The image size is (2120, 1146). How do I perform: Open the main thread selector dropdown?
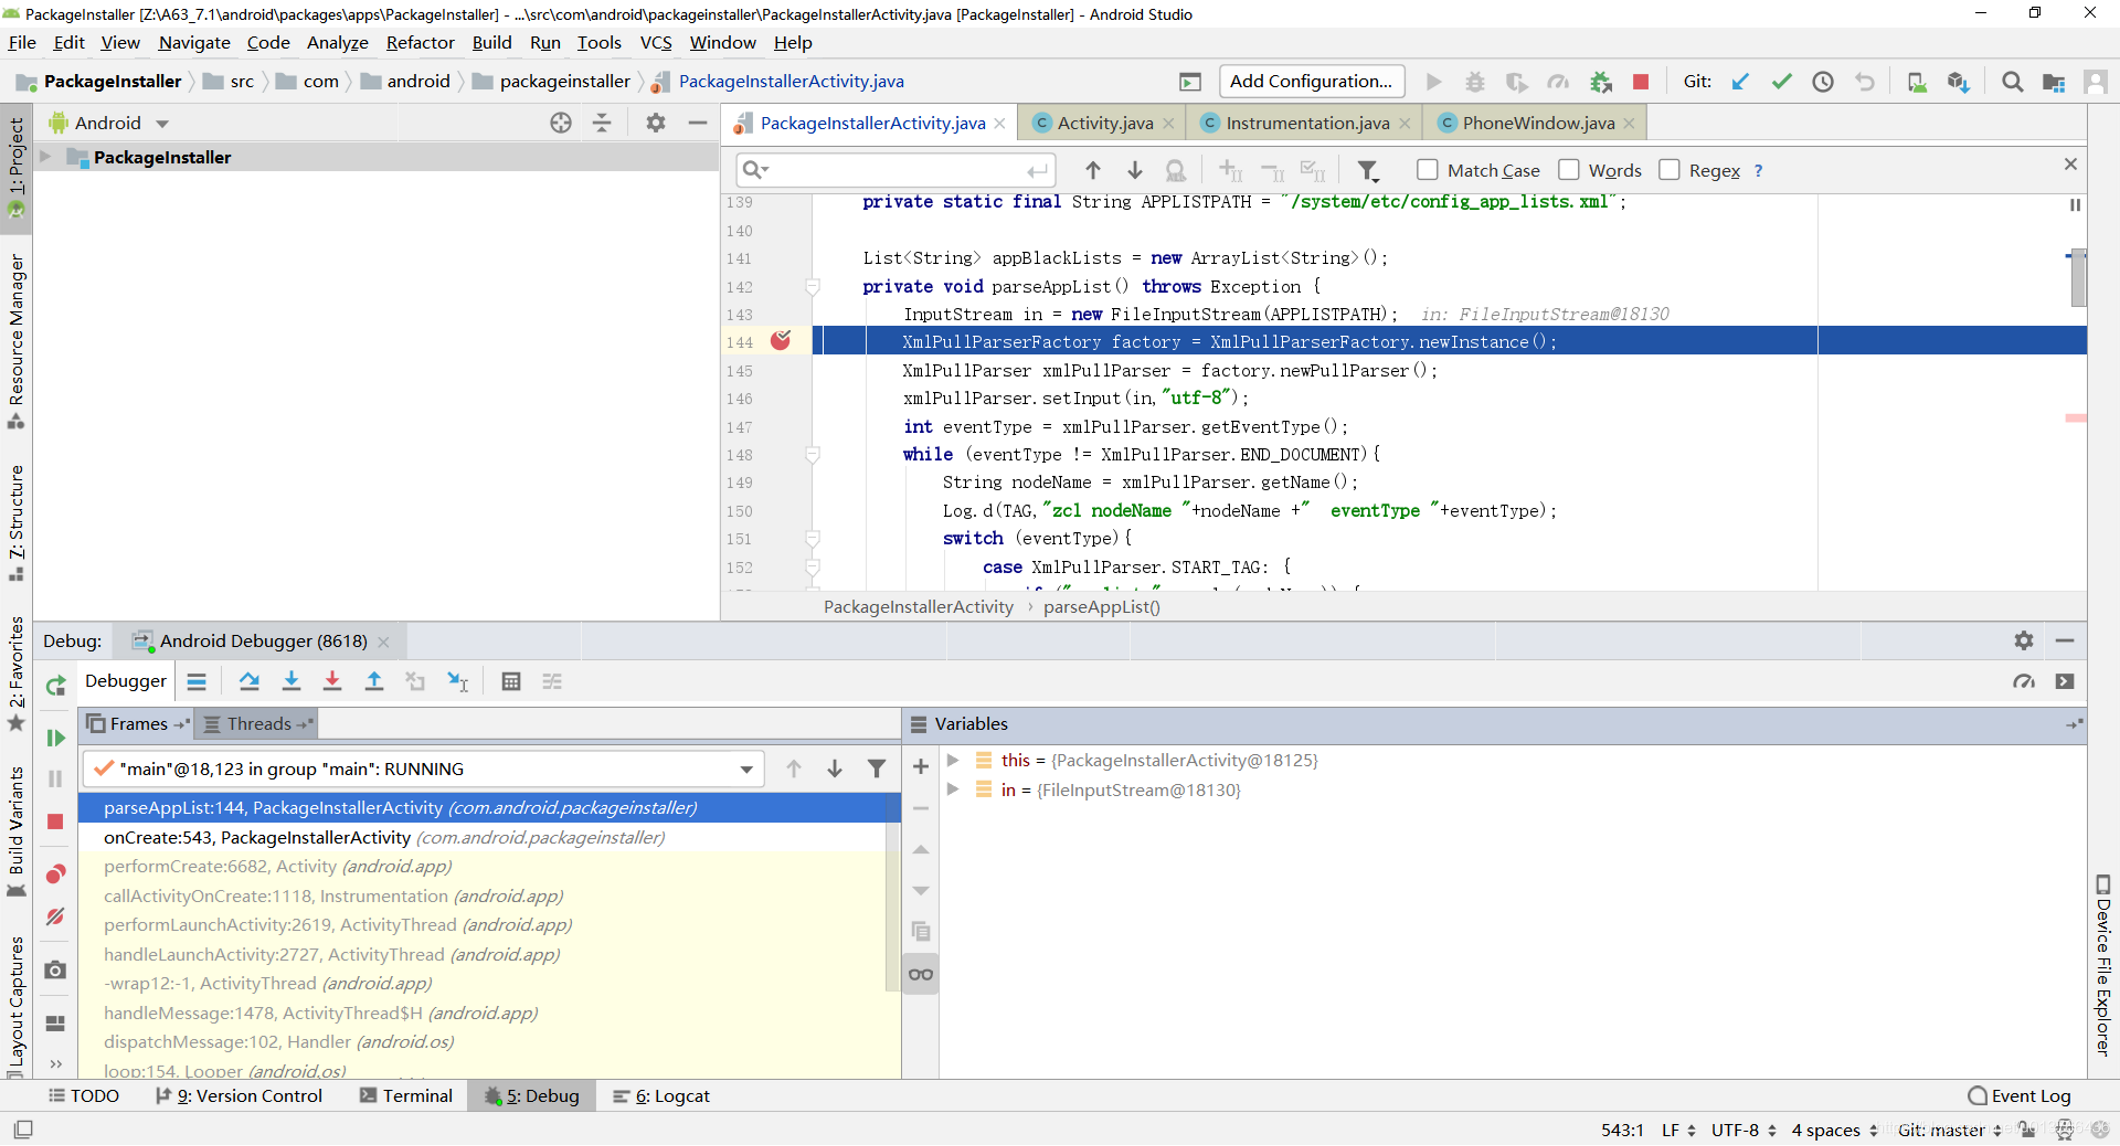[746, 769]
